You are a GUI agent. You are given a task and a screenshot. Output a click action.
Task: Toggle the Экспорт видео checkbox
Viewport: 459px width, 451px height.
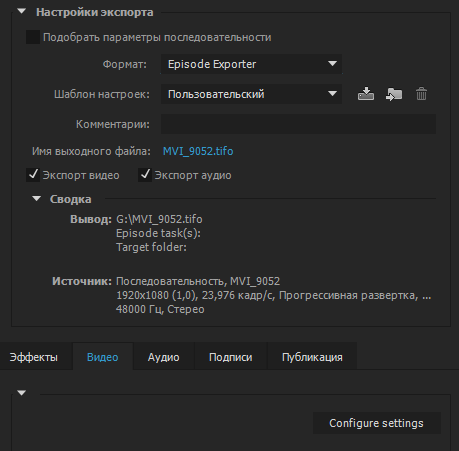(33, 175)
